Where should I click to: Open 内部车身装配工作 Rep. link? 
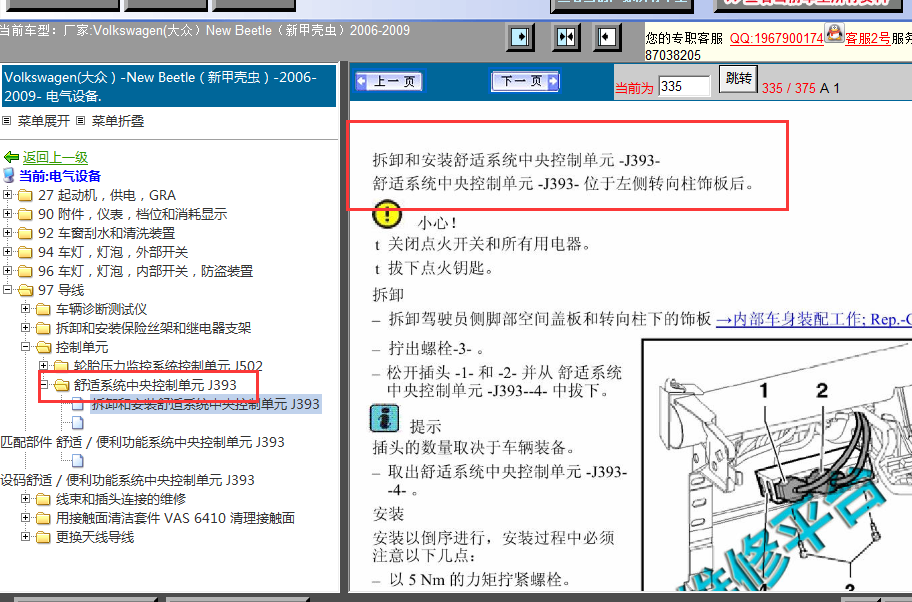813,319
